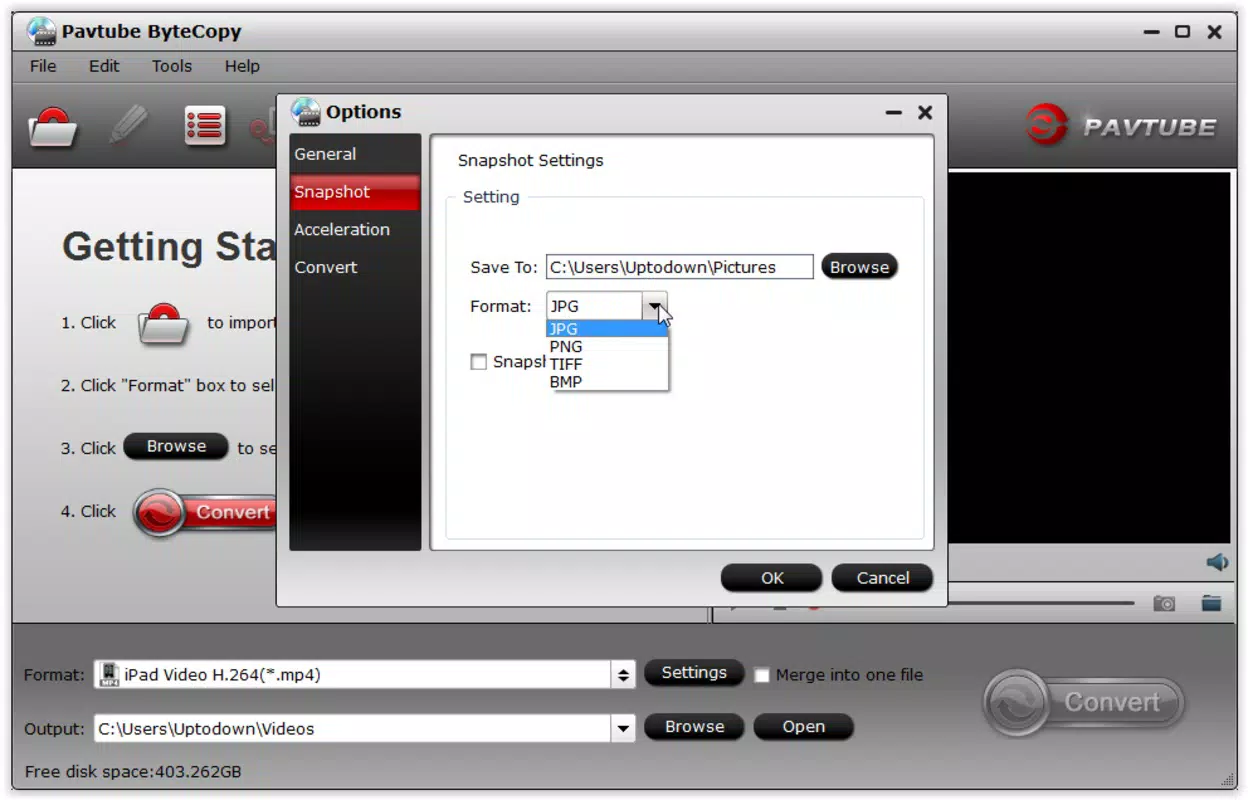1248x800 pixels.
Task: Toggle the Snapshot checkbox in Options
Action: click(x=479, y=362)
